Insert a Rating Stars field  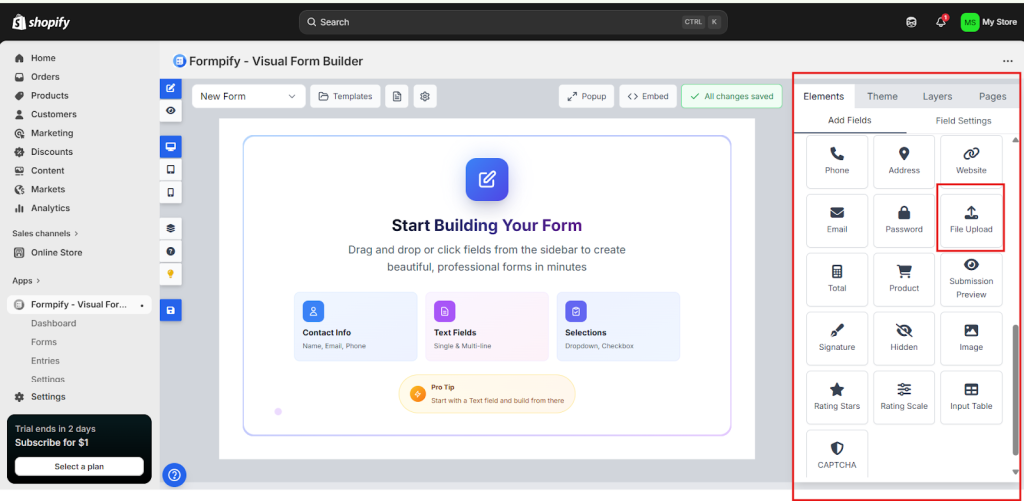click(836, 396)
